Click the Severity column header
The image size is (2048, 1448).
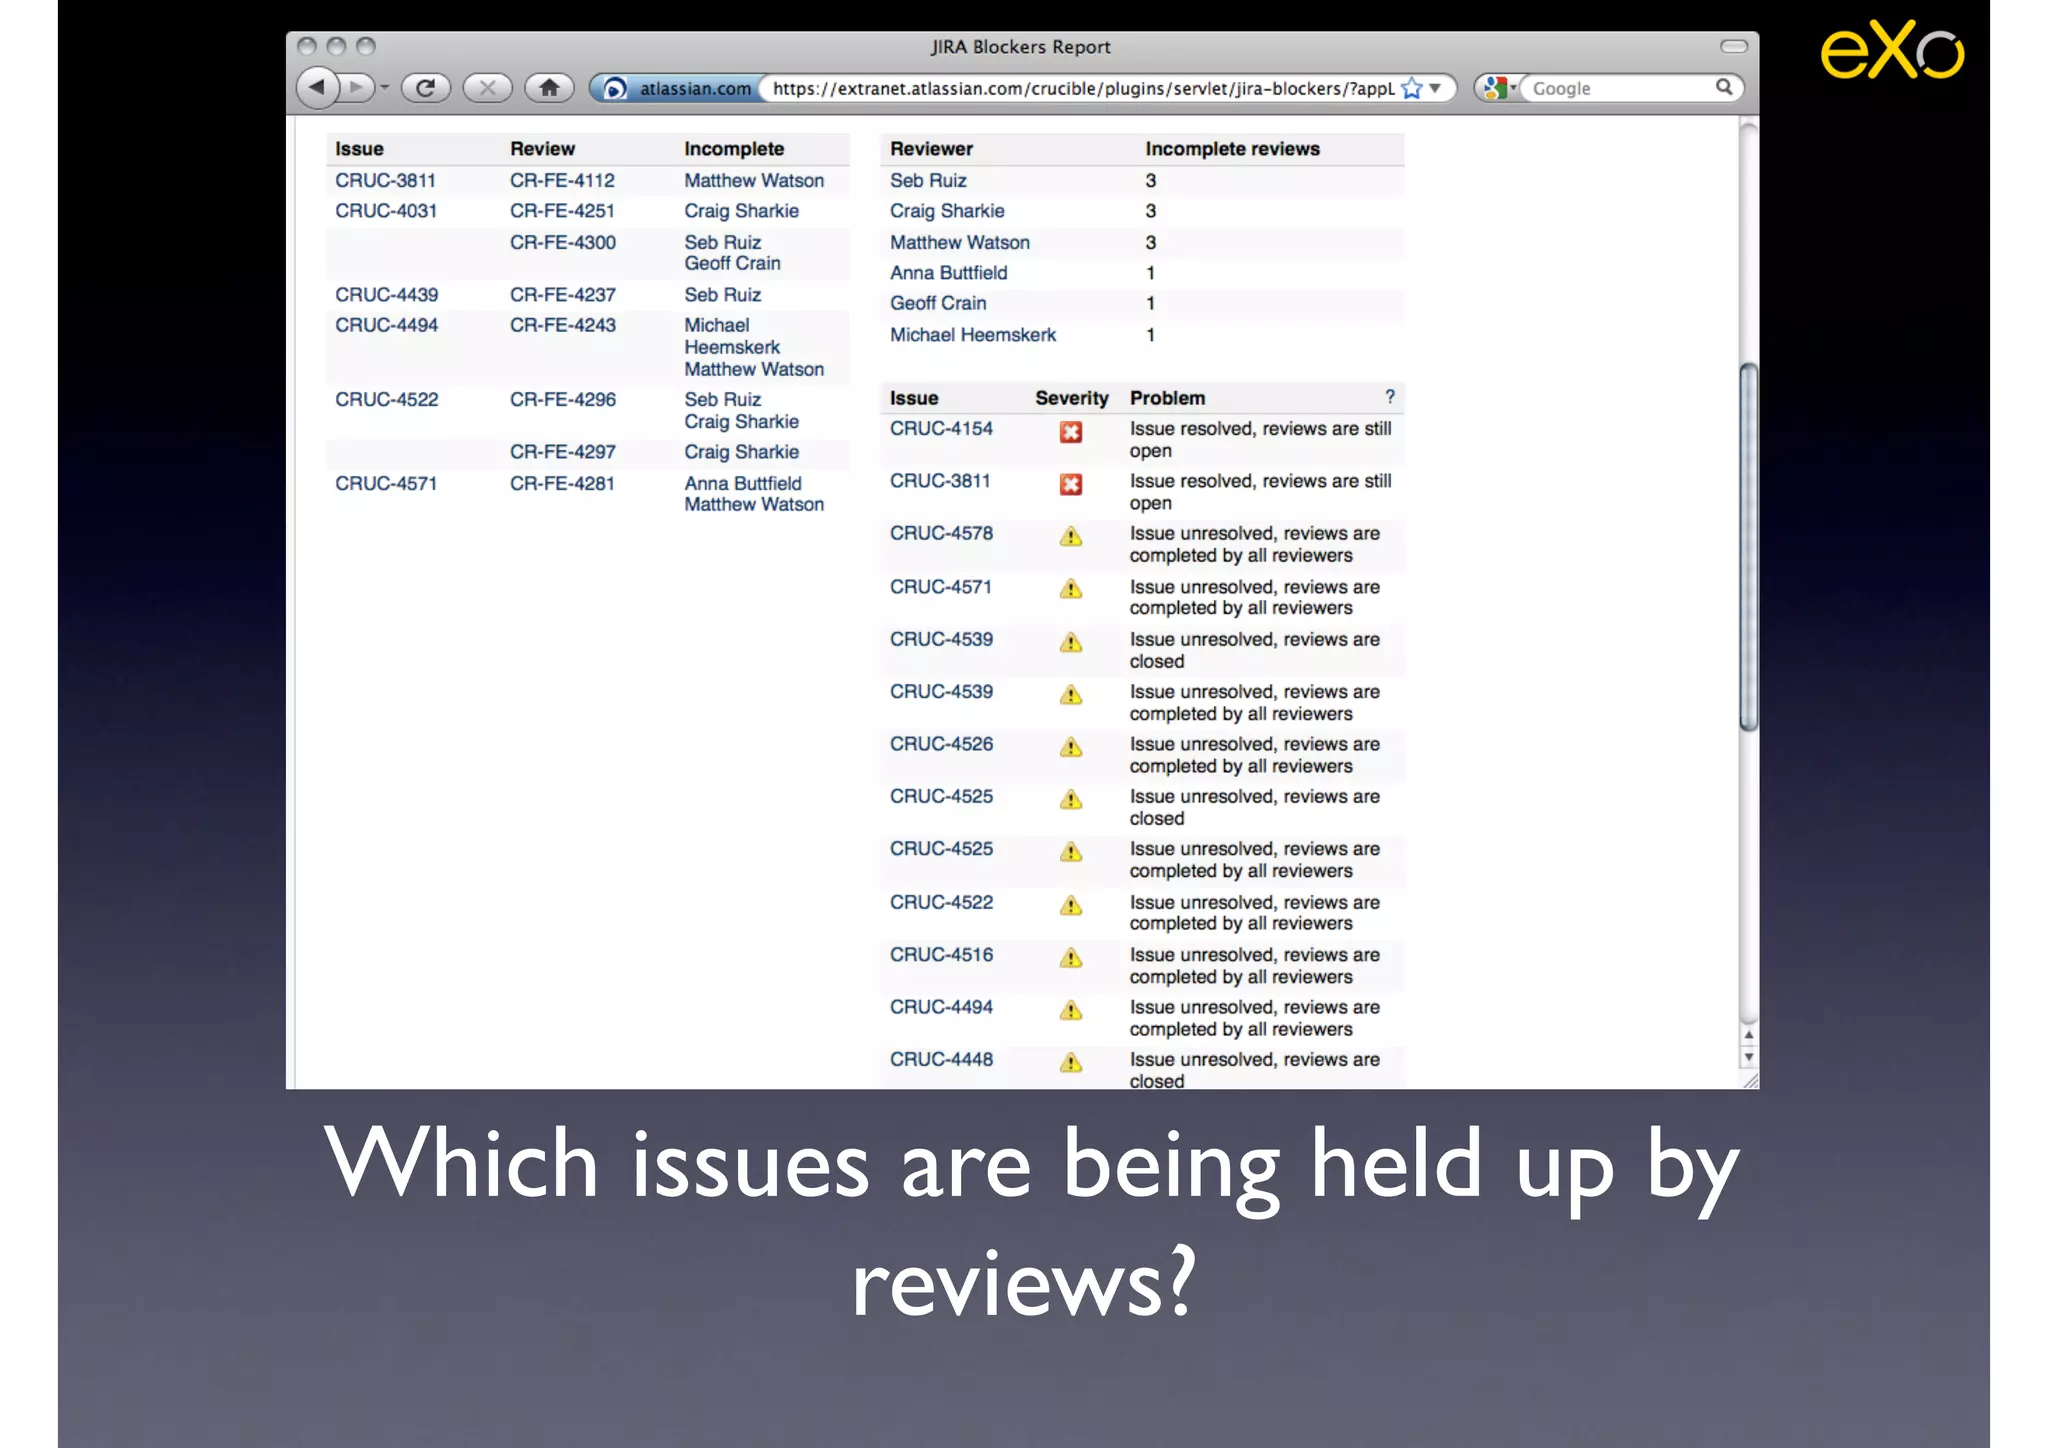coord(1071,398)
